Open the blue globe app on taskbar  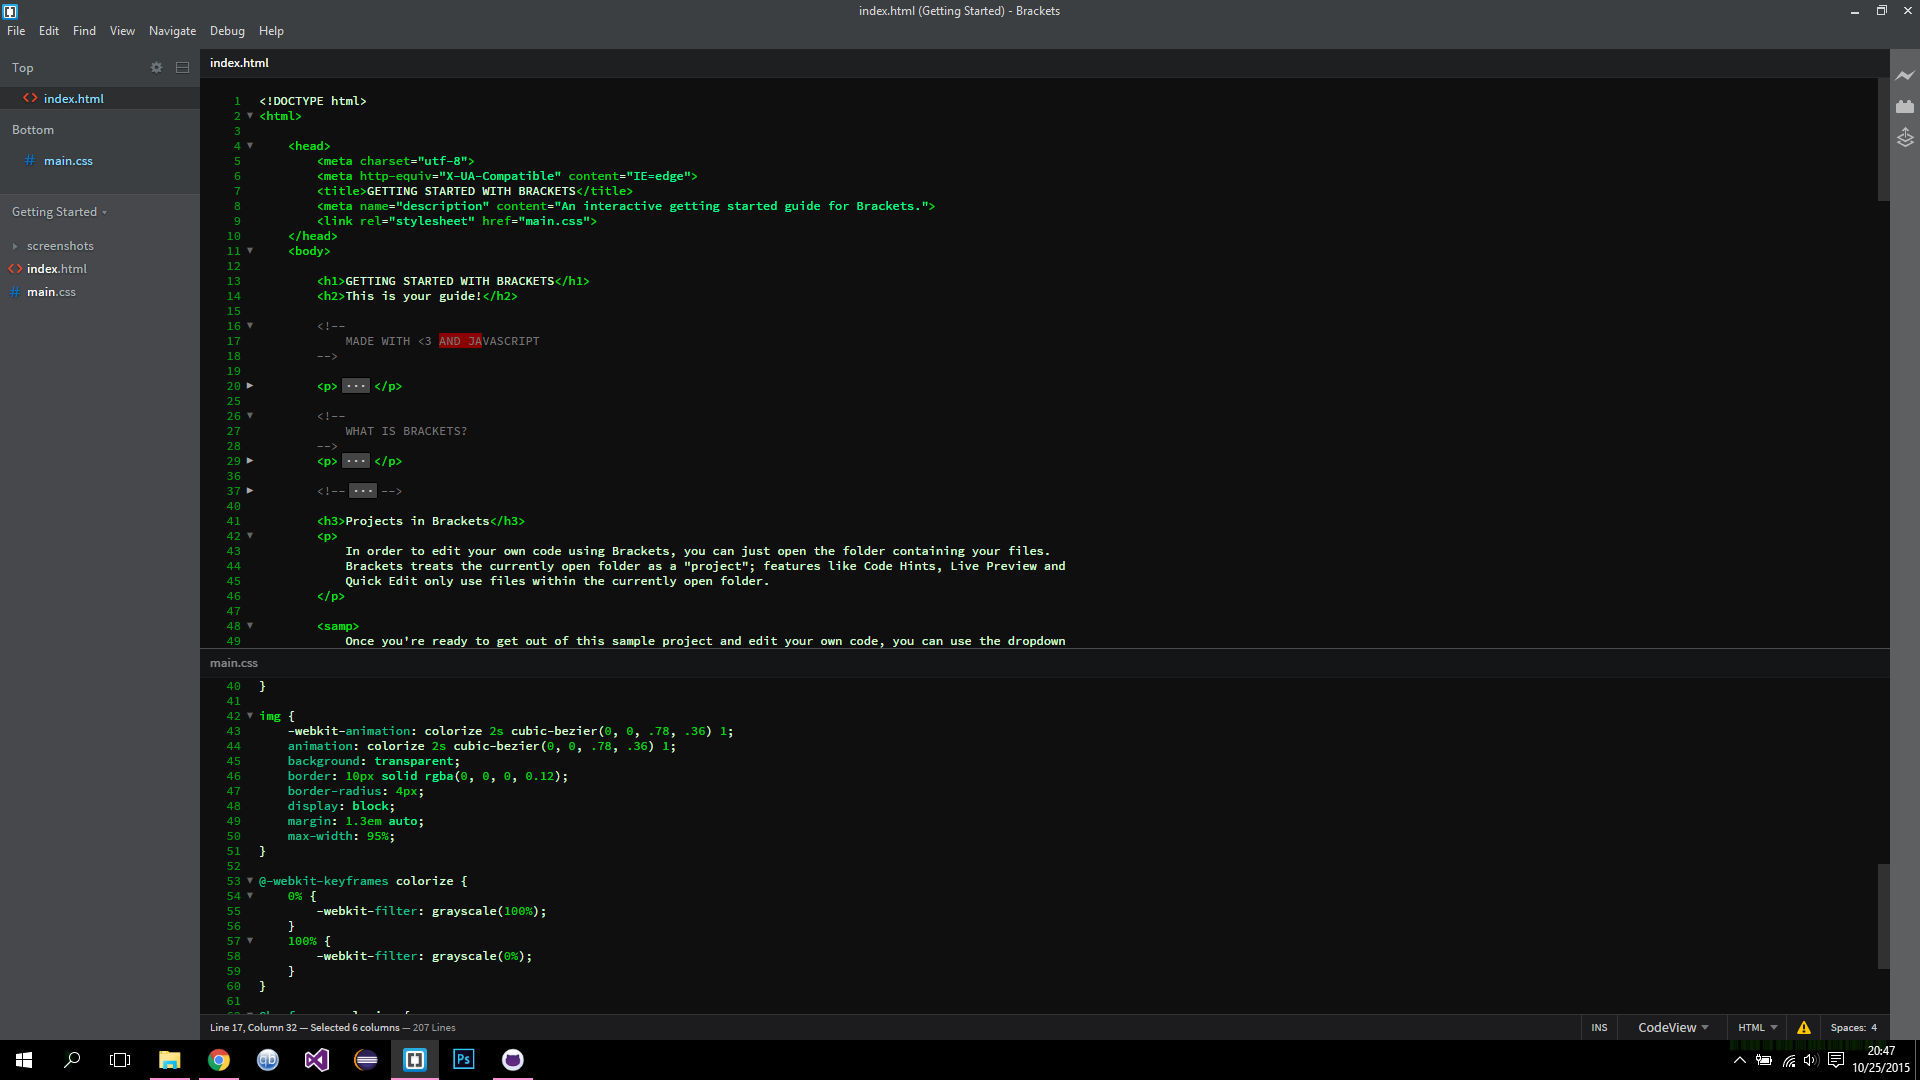[x=268, y=1060]
